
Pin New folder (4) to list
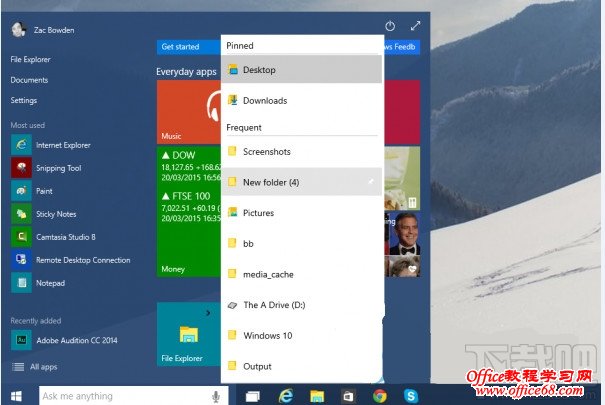tap(371, 181)
